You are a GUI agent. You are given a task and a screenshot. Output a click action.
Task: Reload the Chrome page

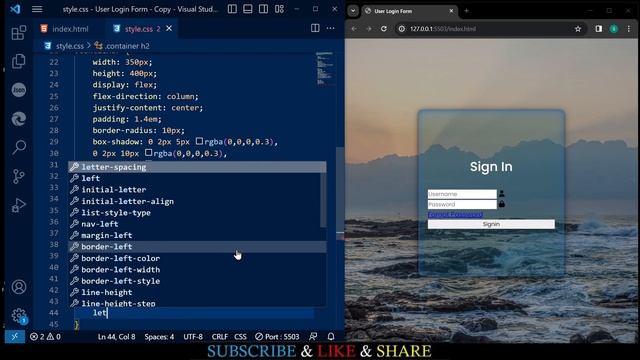(384, 29)
